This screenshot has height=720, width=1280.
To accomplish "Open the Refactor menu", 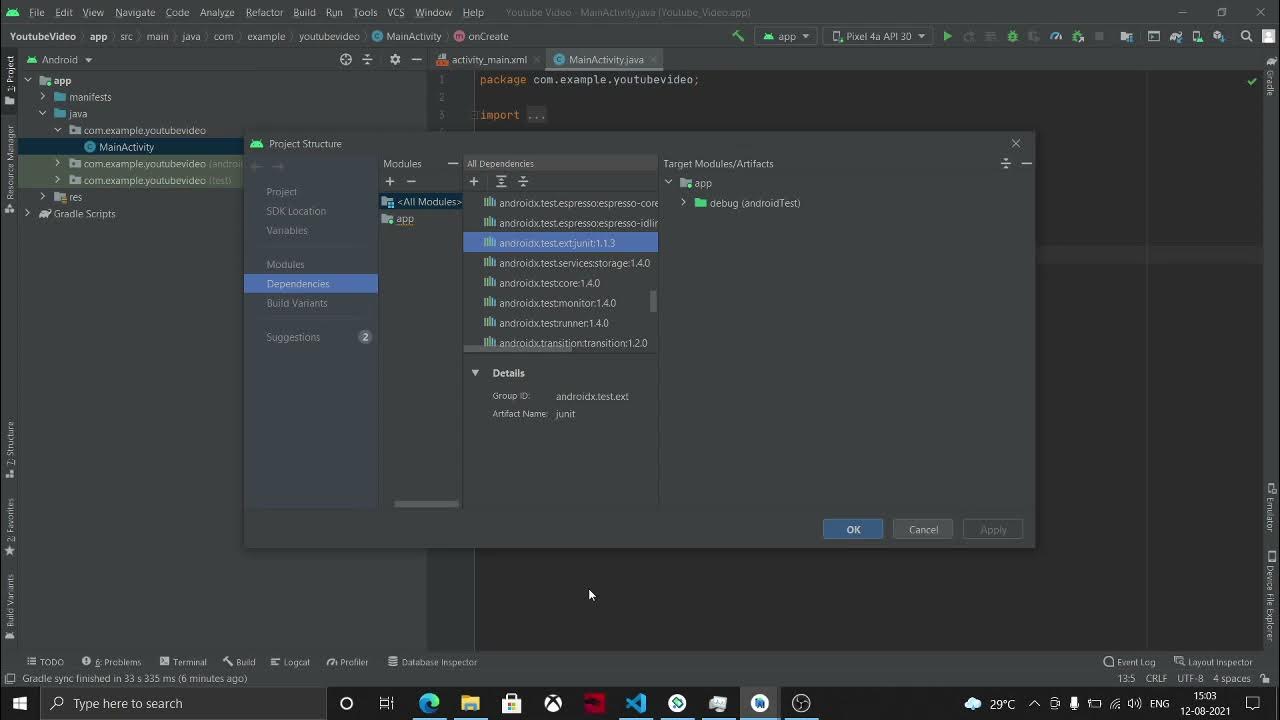I will coord(264,12).
